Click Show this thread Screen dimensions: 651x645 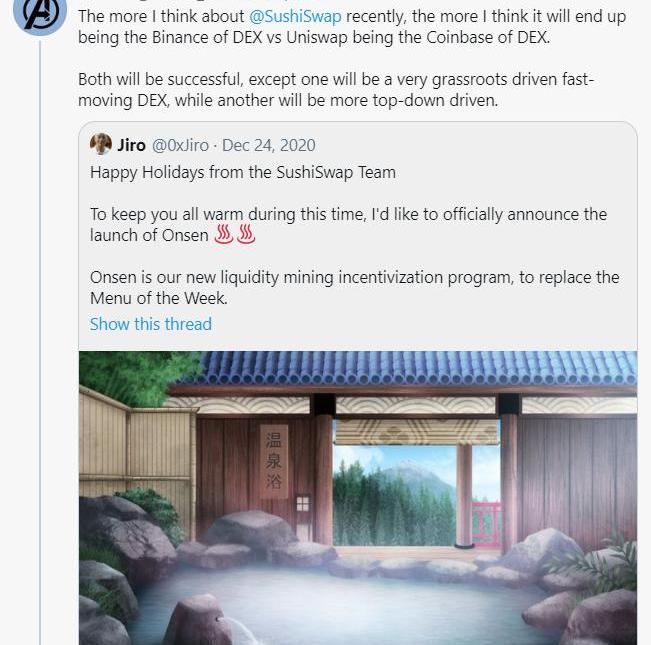pos(151,324)
